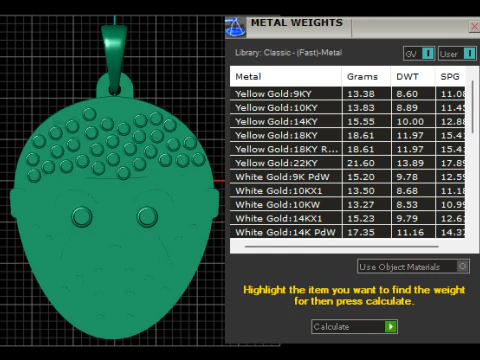
Task: Sort by the Grams column header
Action: [366, 77]
